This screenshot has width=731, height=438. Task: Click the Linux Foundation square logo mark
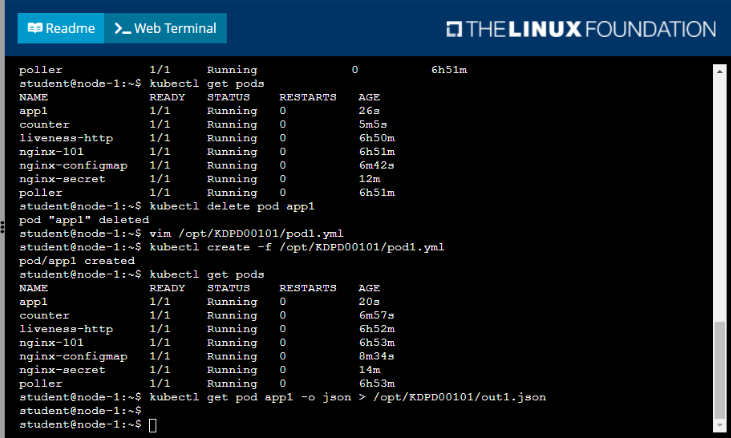click(x=454, y=28)
